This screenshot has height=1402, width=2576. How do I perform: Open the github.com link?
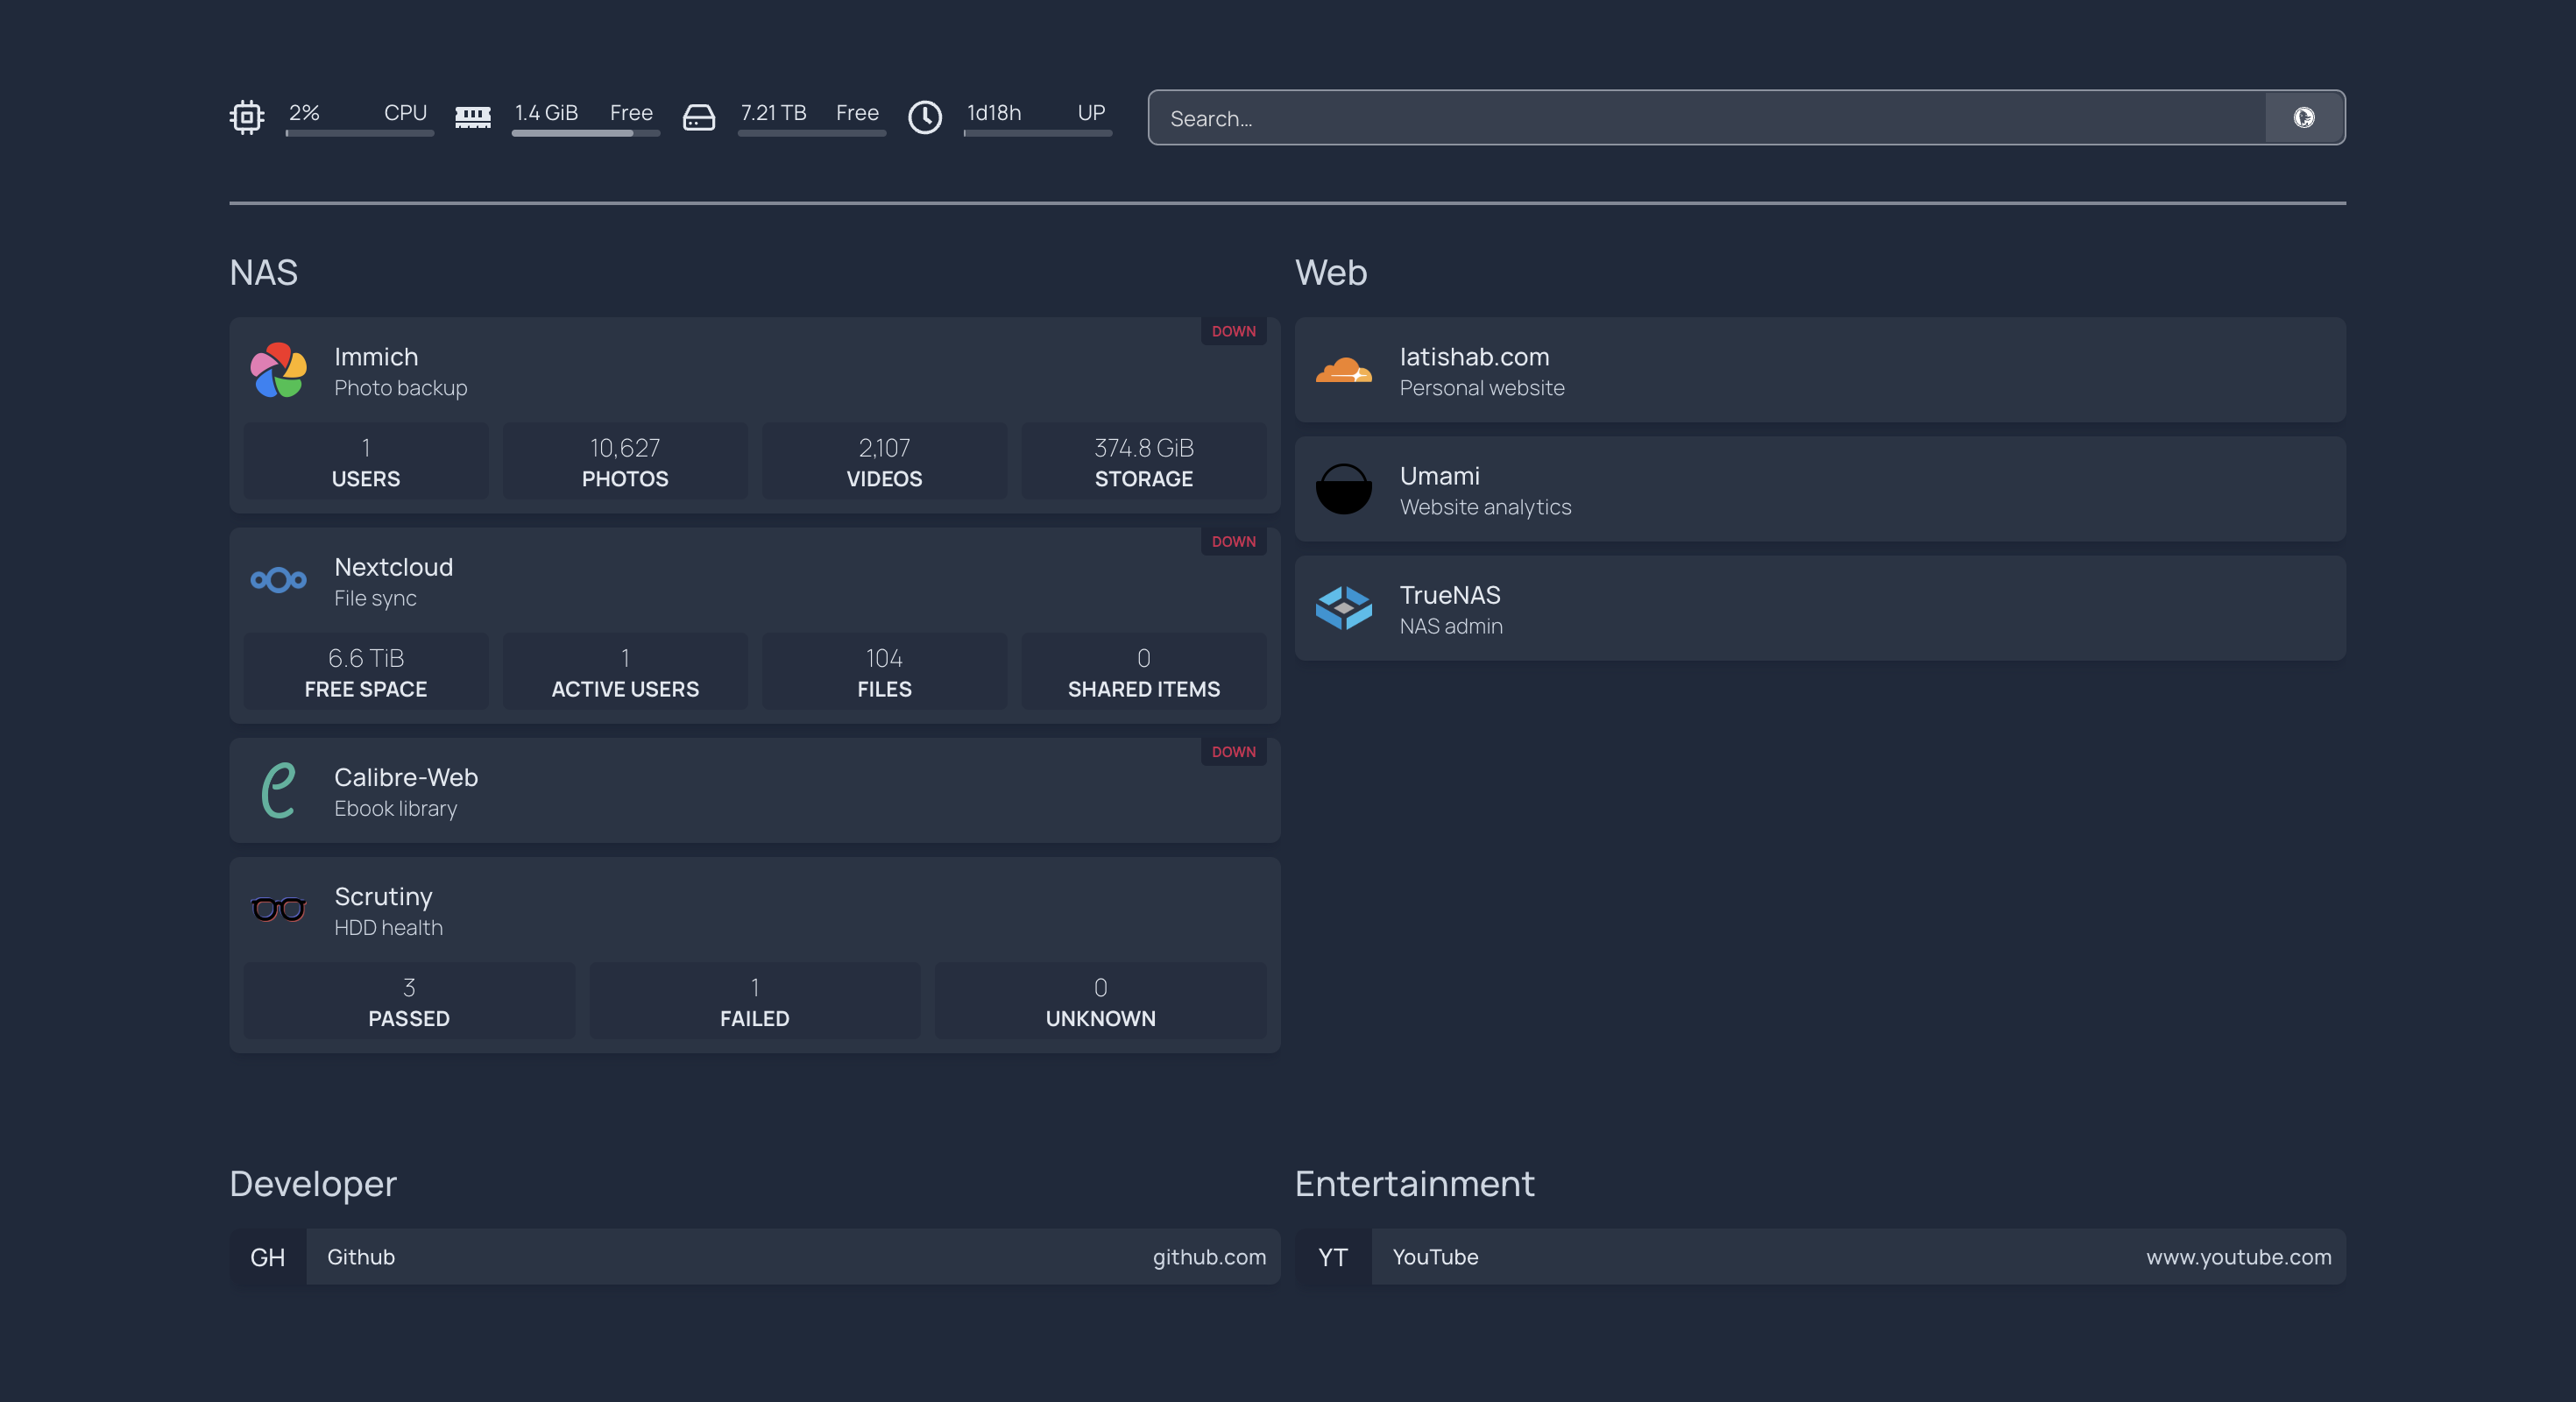click(x=1210, y=1257)
